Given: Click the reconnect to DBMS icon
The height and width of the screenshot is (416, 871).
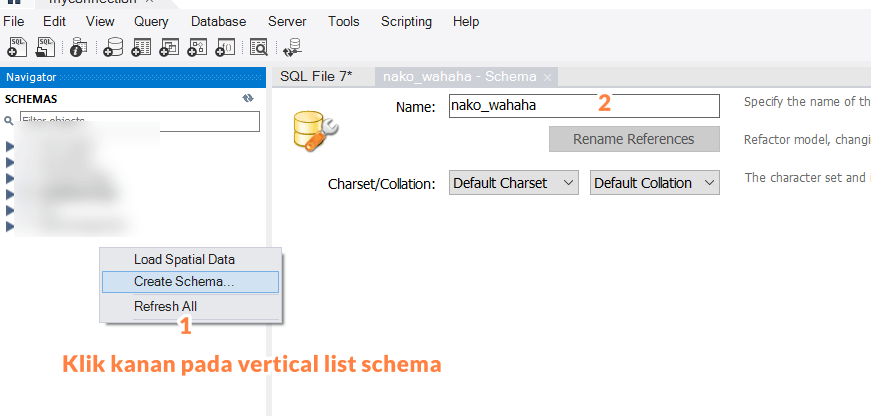Looking at the screenshot, I should click(292, 45).
